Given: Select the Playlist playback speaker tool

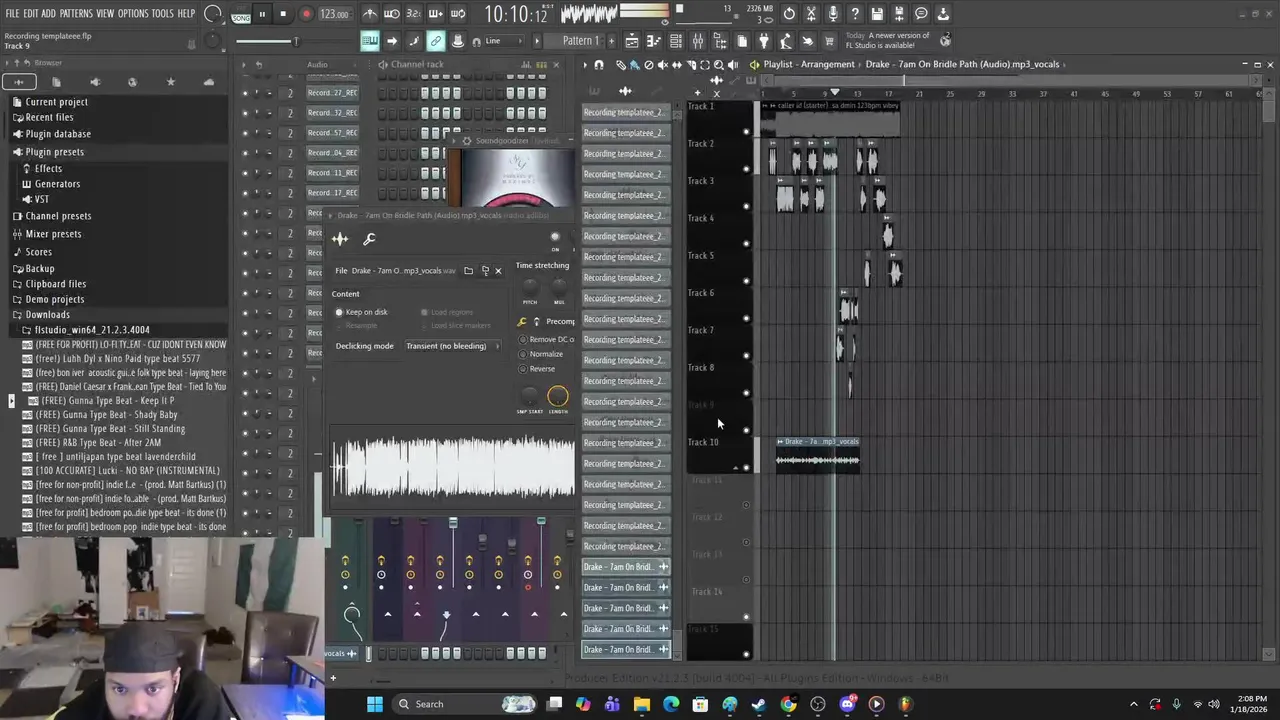Looking at the screenshot, I should 732,65.
